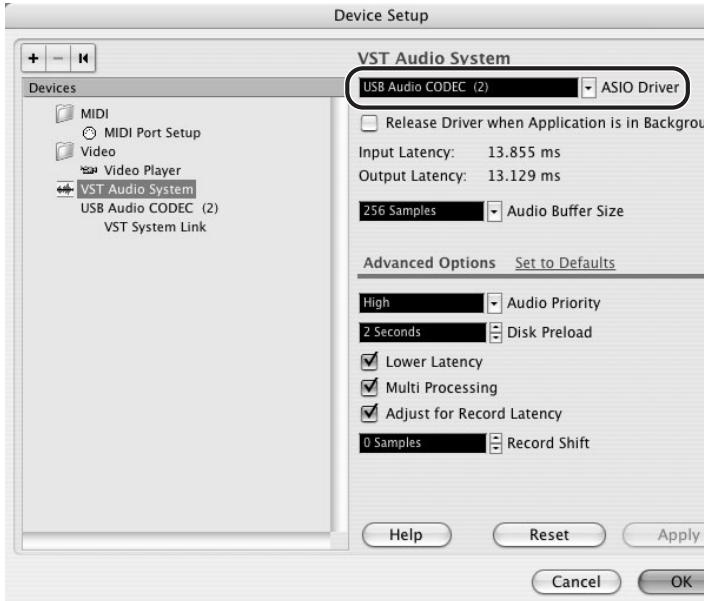Click the Help button
Viewport: 709px width, 601px height.
point(406,535)
